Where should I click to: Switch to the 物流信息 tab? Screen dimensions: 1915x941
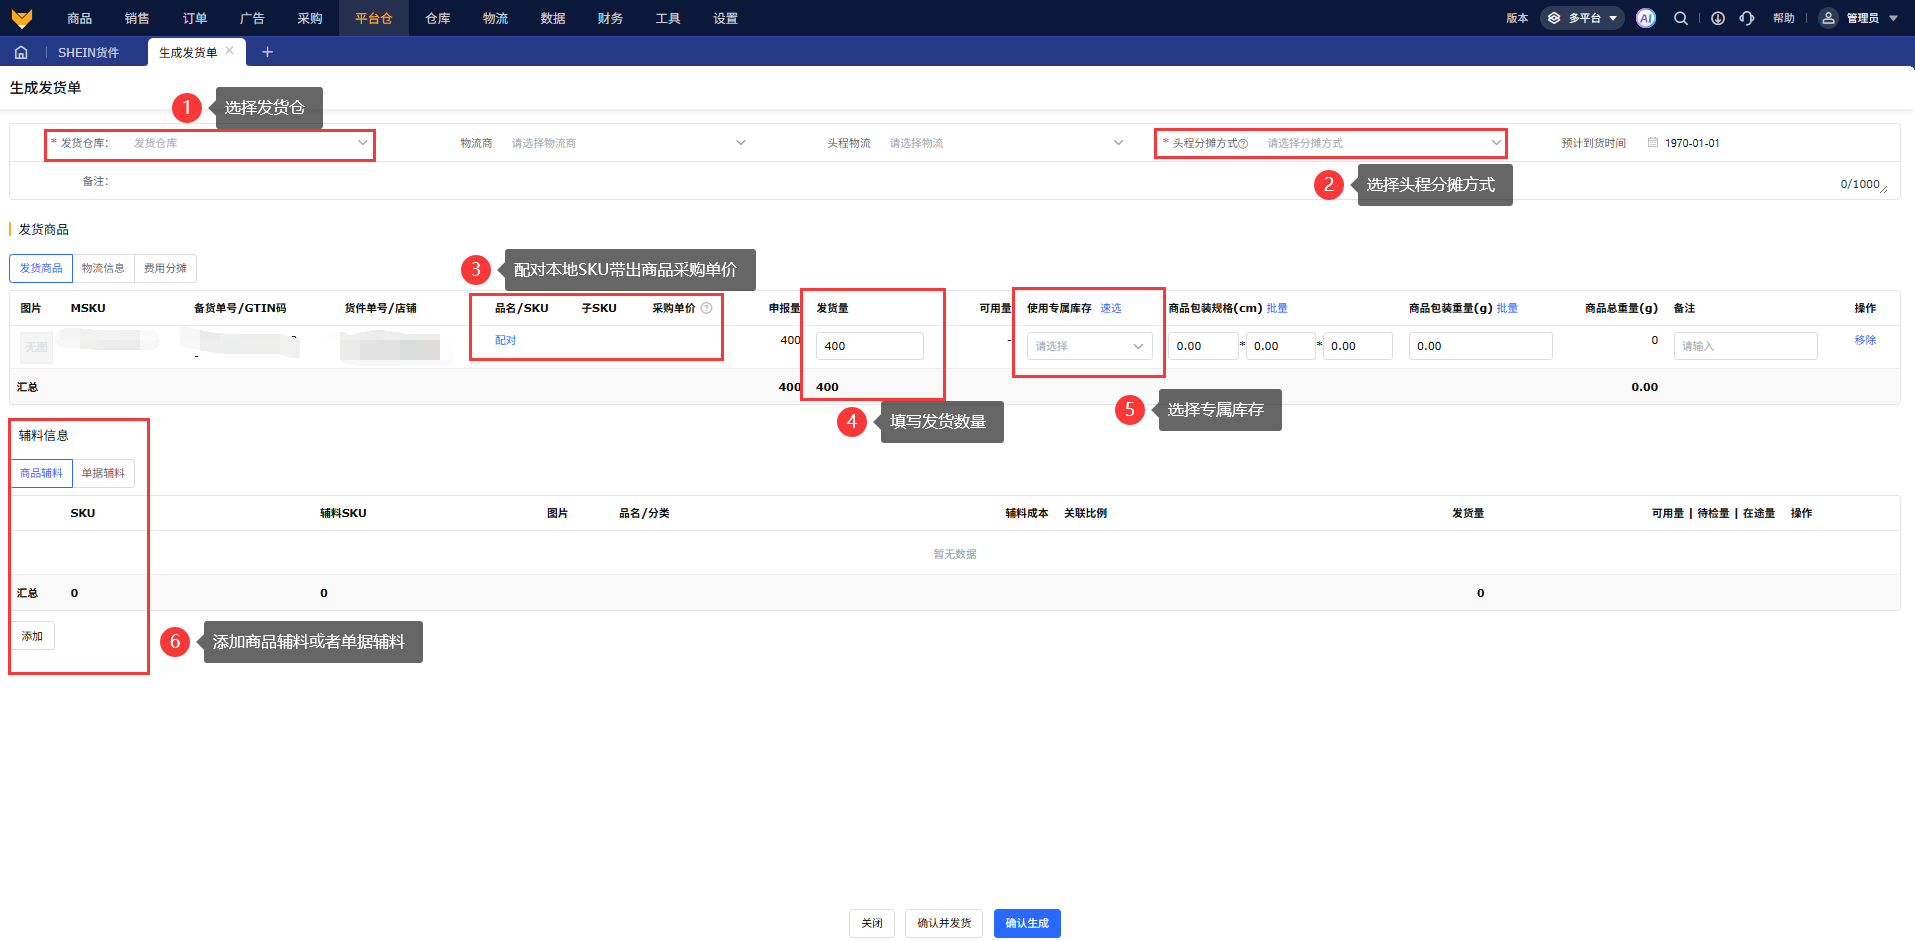(x=103, y=268)
